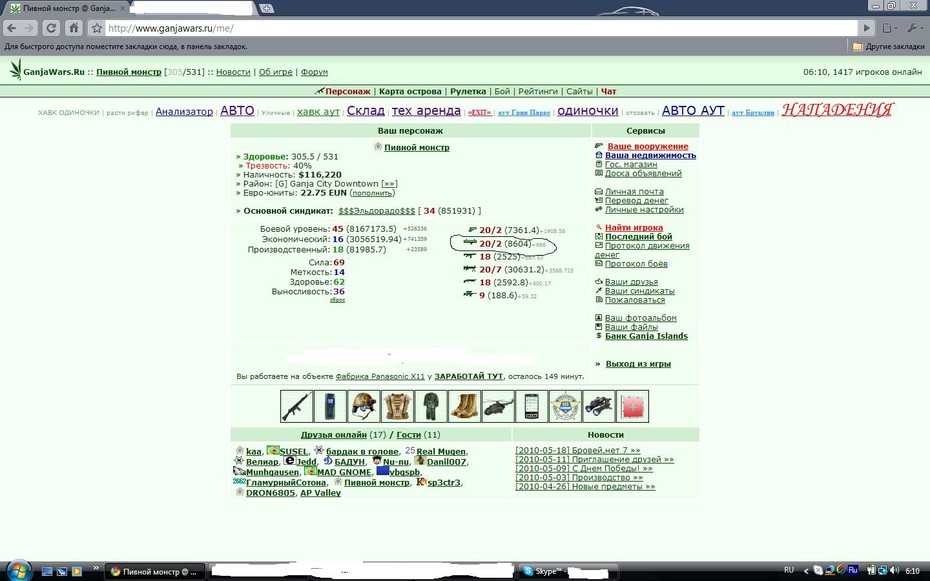Click the volume tray icon
Image resolution: width=930 pixels, height=581 pixels.
894,570
